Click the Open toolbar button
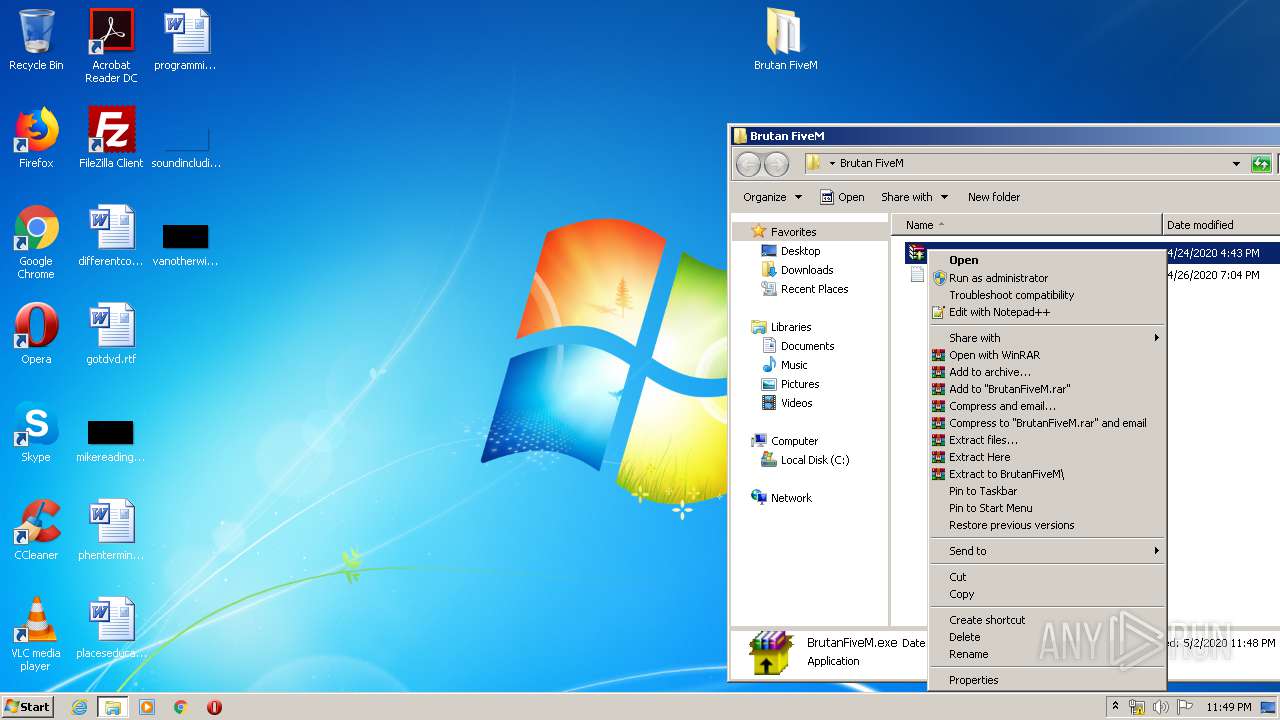Viewport: 1280px width, 720px height. pyautogui.click(x=842, y=197)
